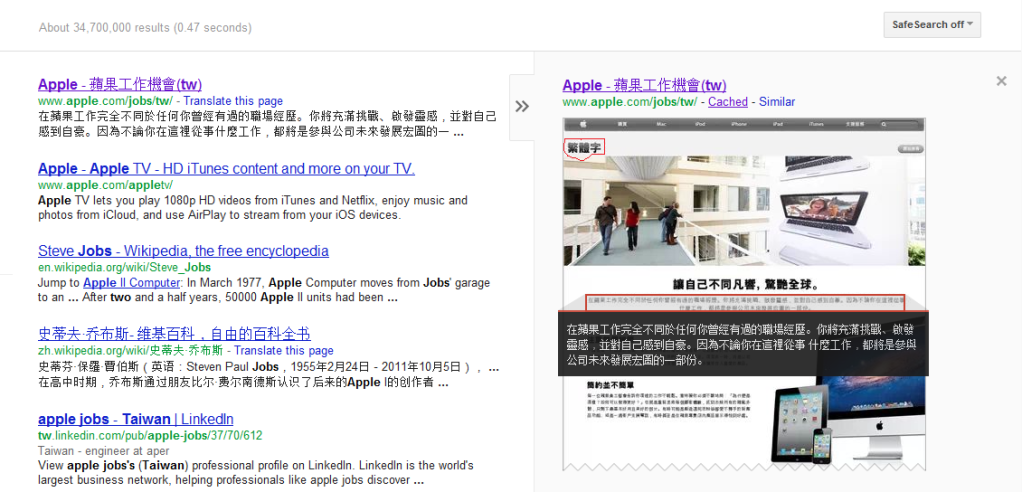Image resolution: width=1022 pixels, height=492 pixels.
Task: Close the preview panel with X
Action: point(1001,81)
